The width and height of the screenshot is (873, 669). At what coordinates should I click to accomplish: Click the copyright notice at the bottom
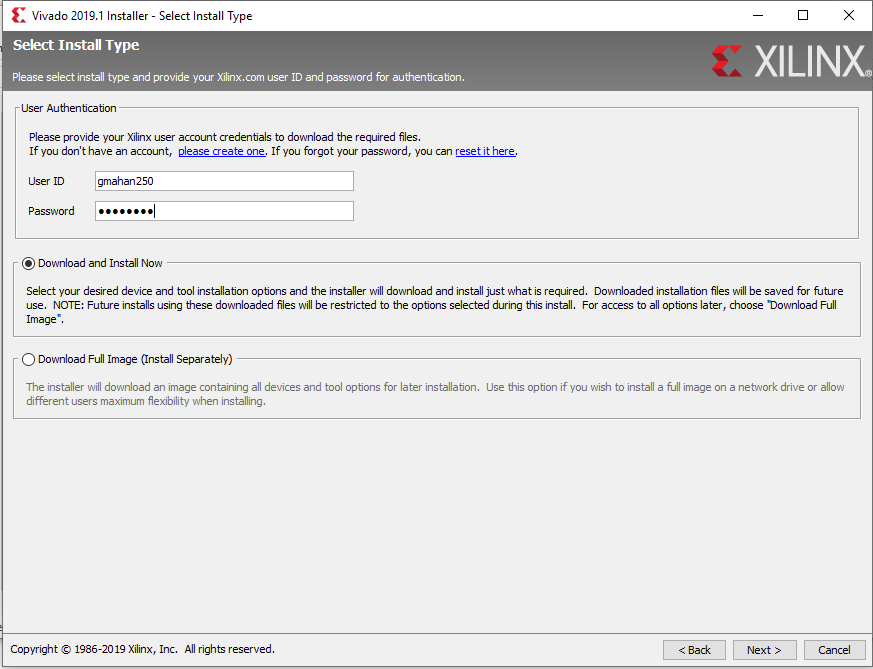[143, 649]
